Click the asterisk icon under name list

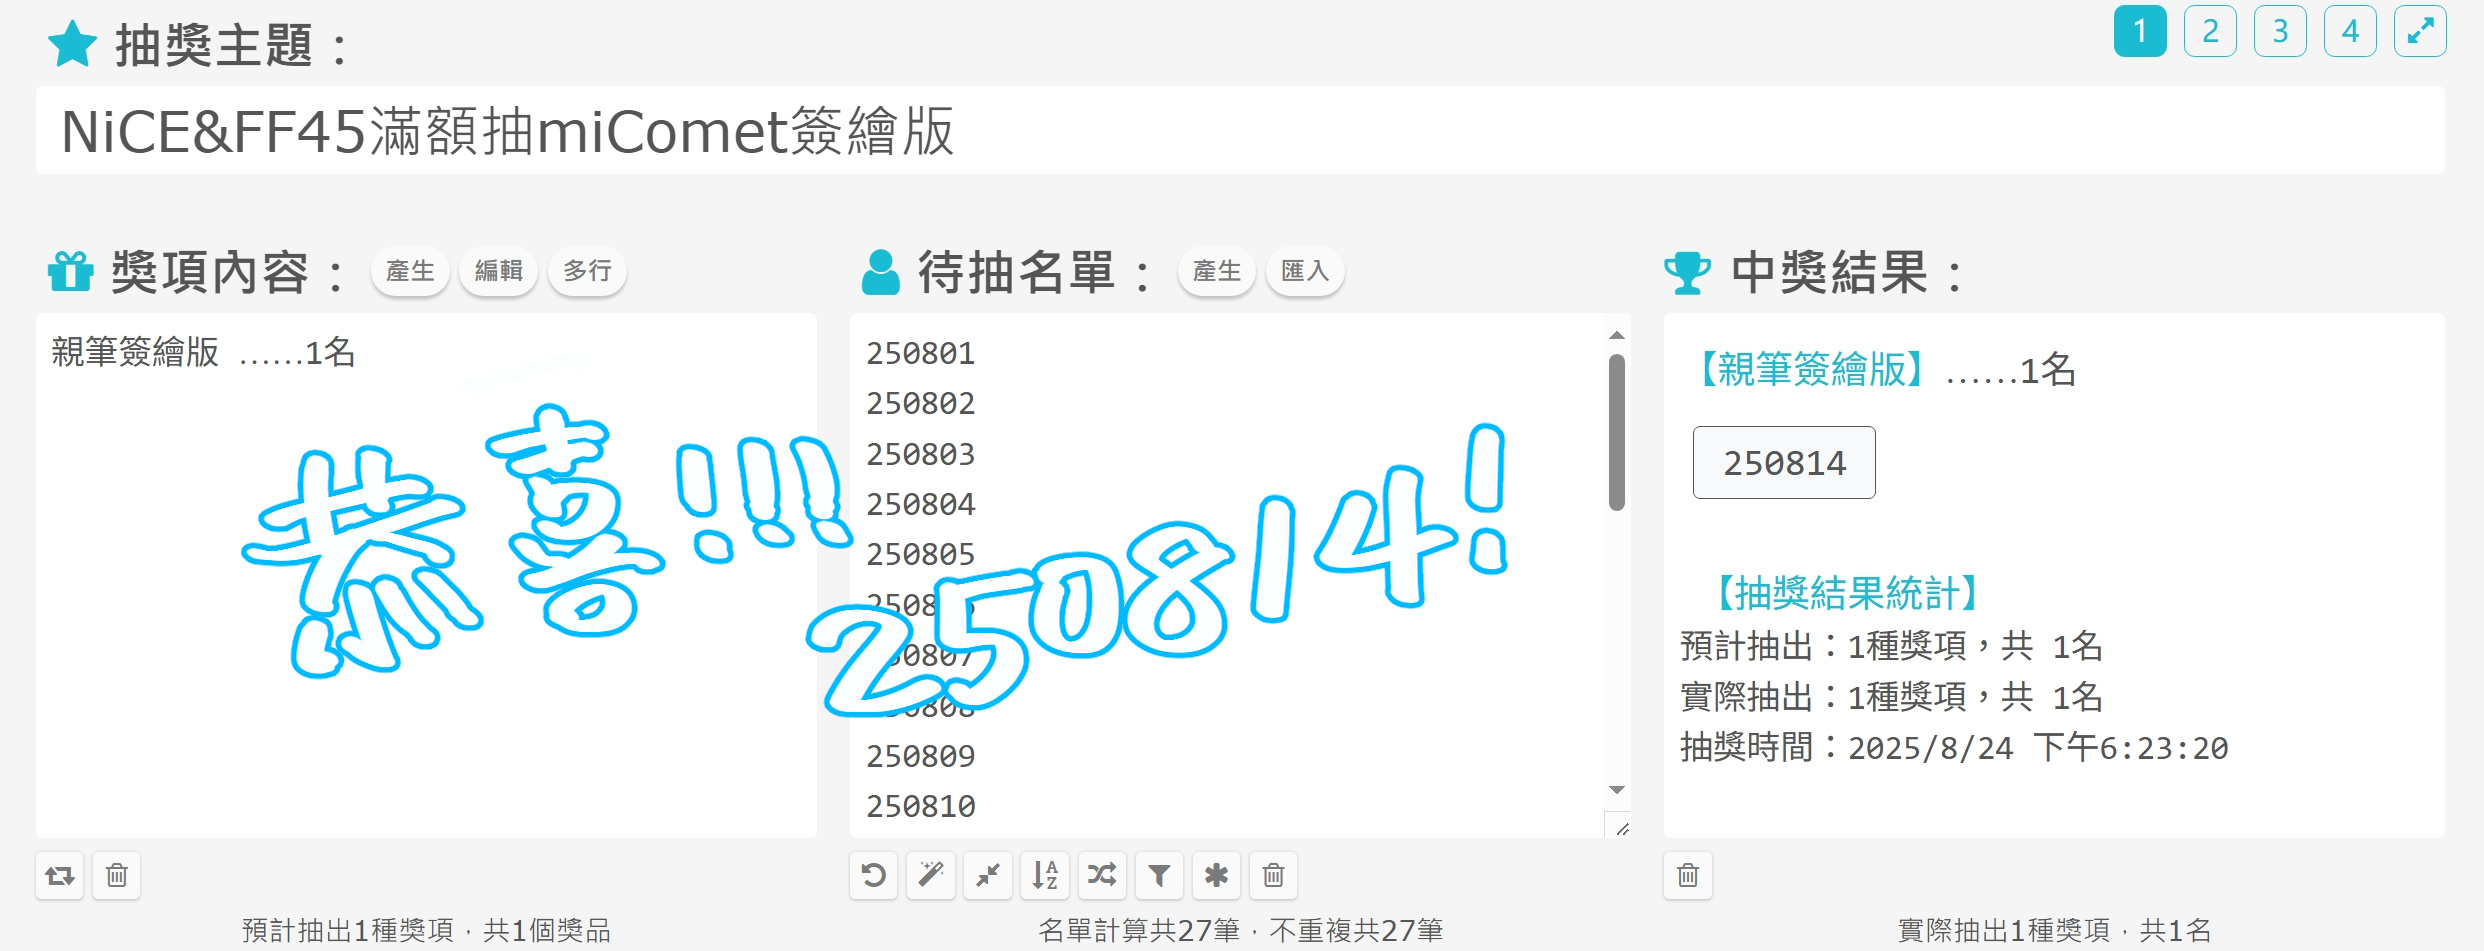(x=1216, y=876)
